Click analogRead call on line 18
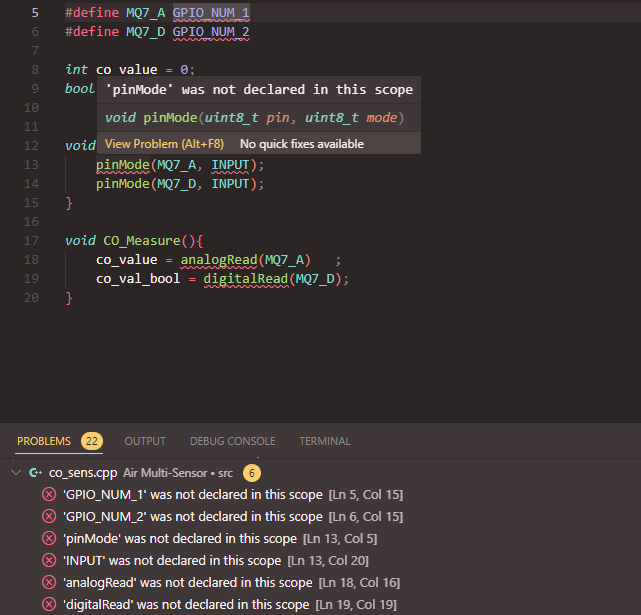Screen dimensions: 641x615 click(x=219, y=260)
